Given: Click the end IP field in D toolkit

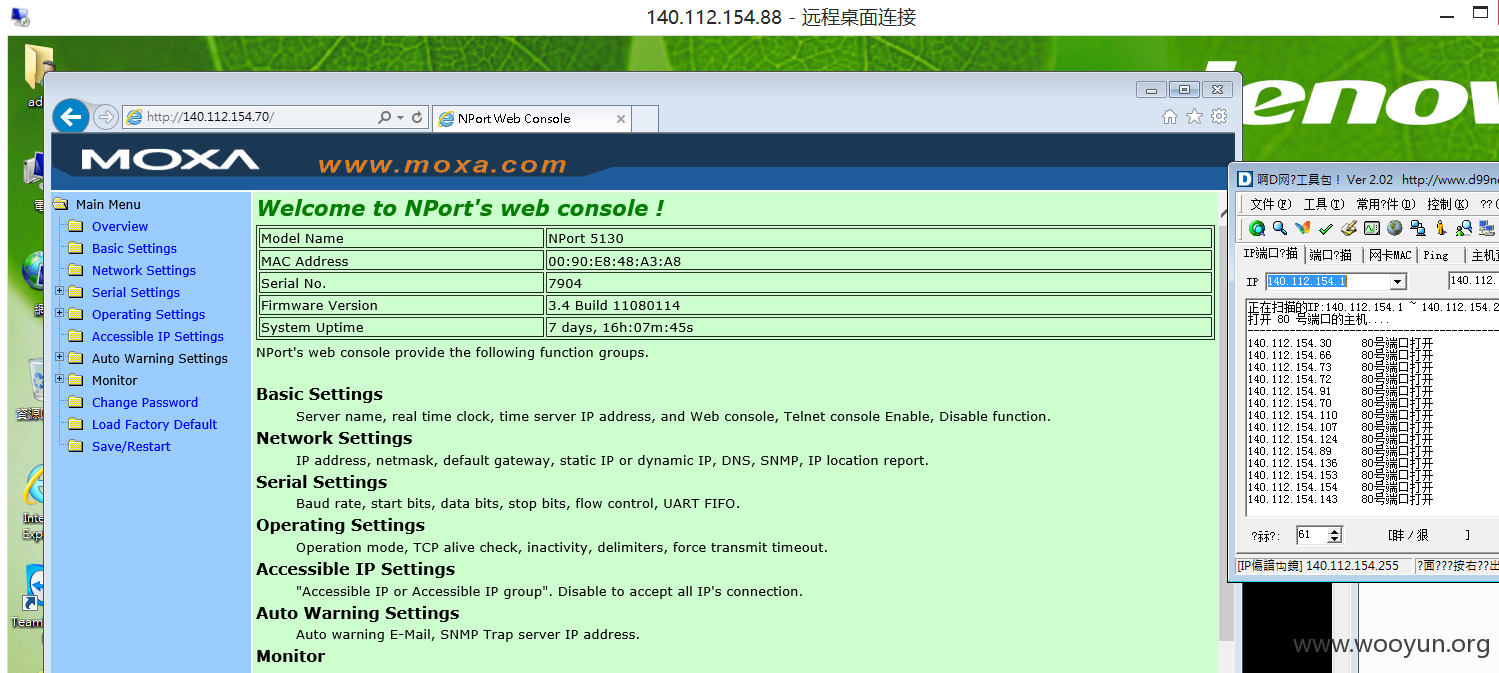Looking at the screenshot, I should [1473, 281].
